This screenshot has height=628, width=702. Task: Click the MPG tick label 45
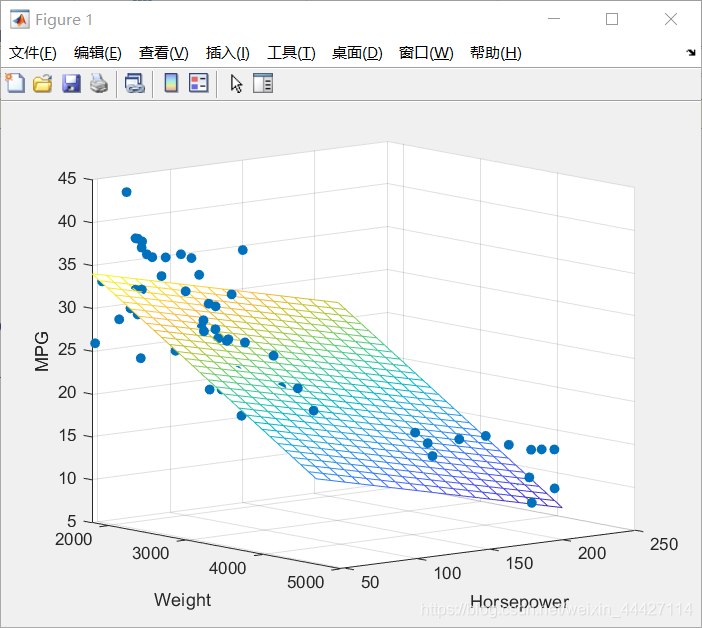click(67, 179)
